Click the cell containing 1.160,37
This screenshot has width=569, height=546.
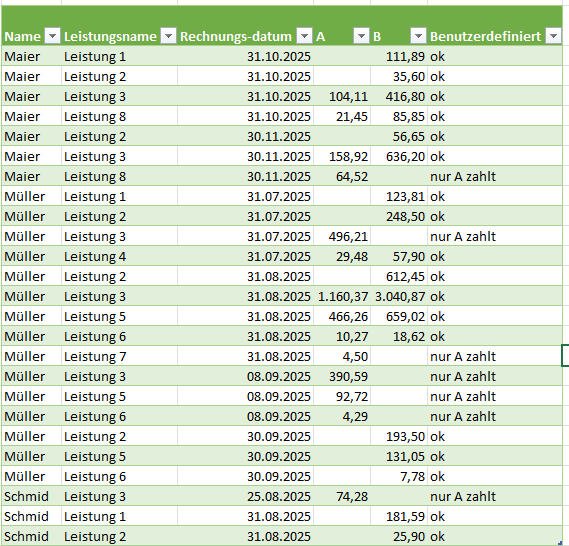(342, 296)
